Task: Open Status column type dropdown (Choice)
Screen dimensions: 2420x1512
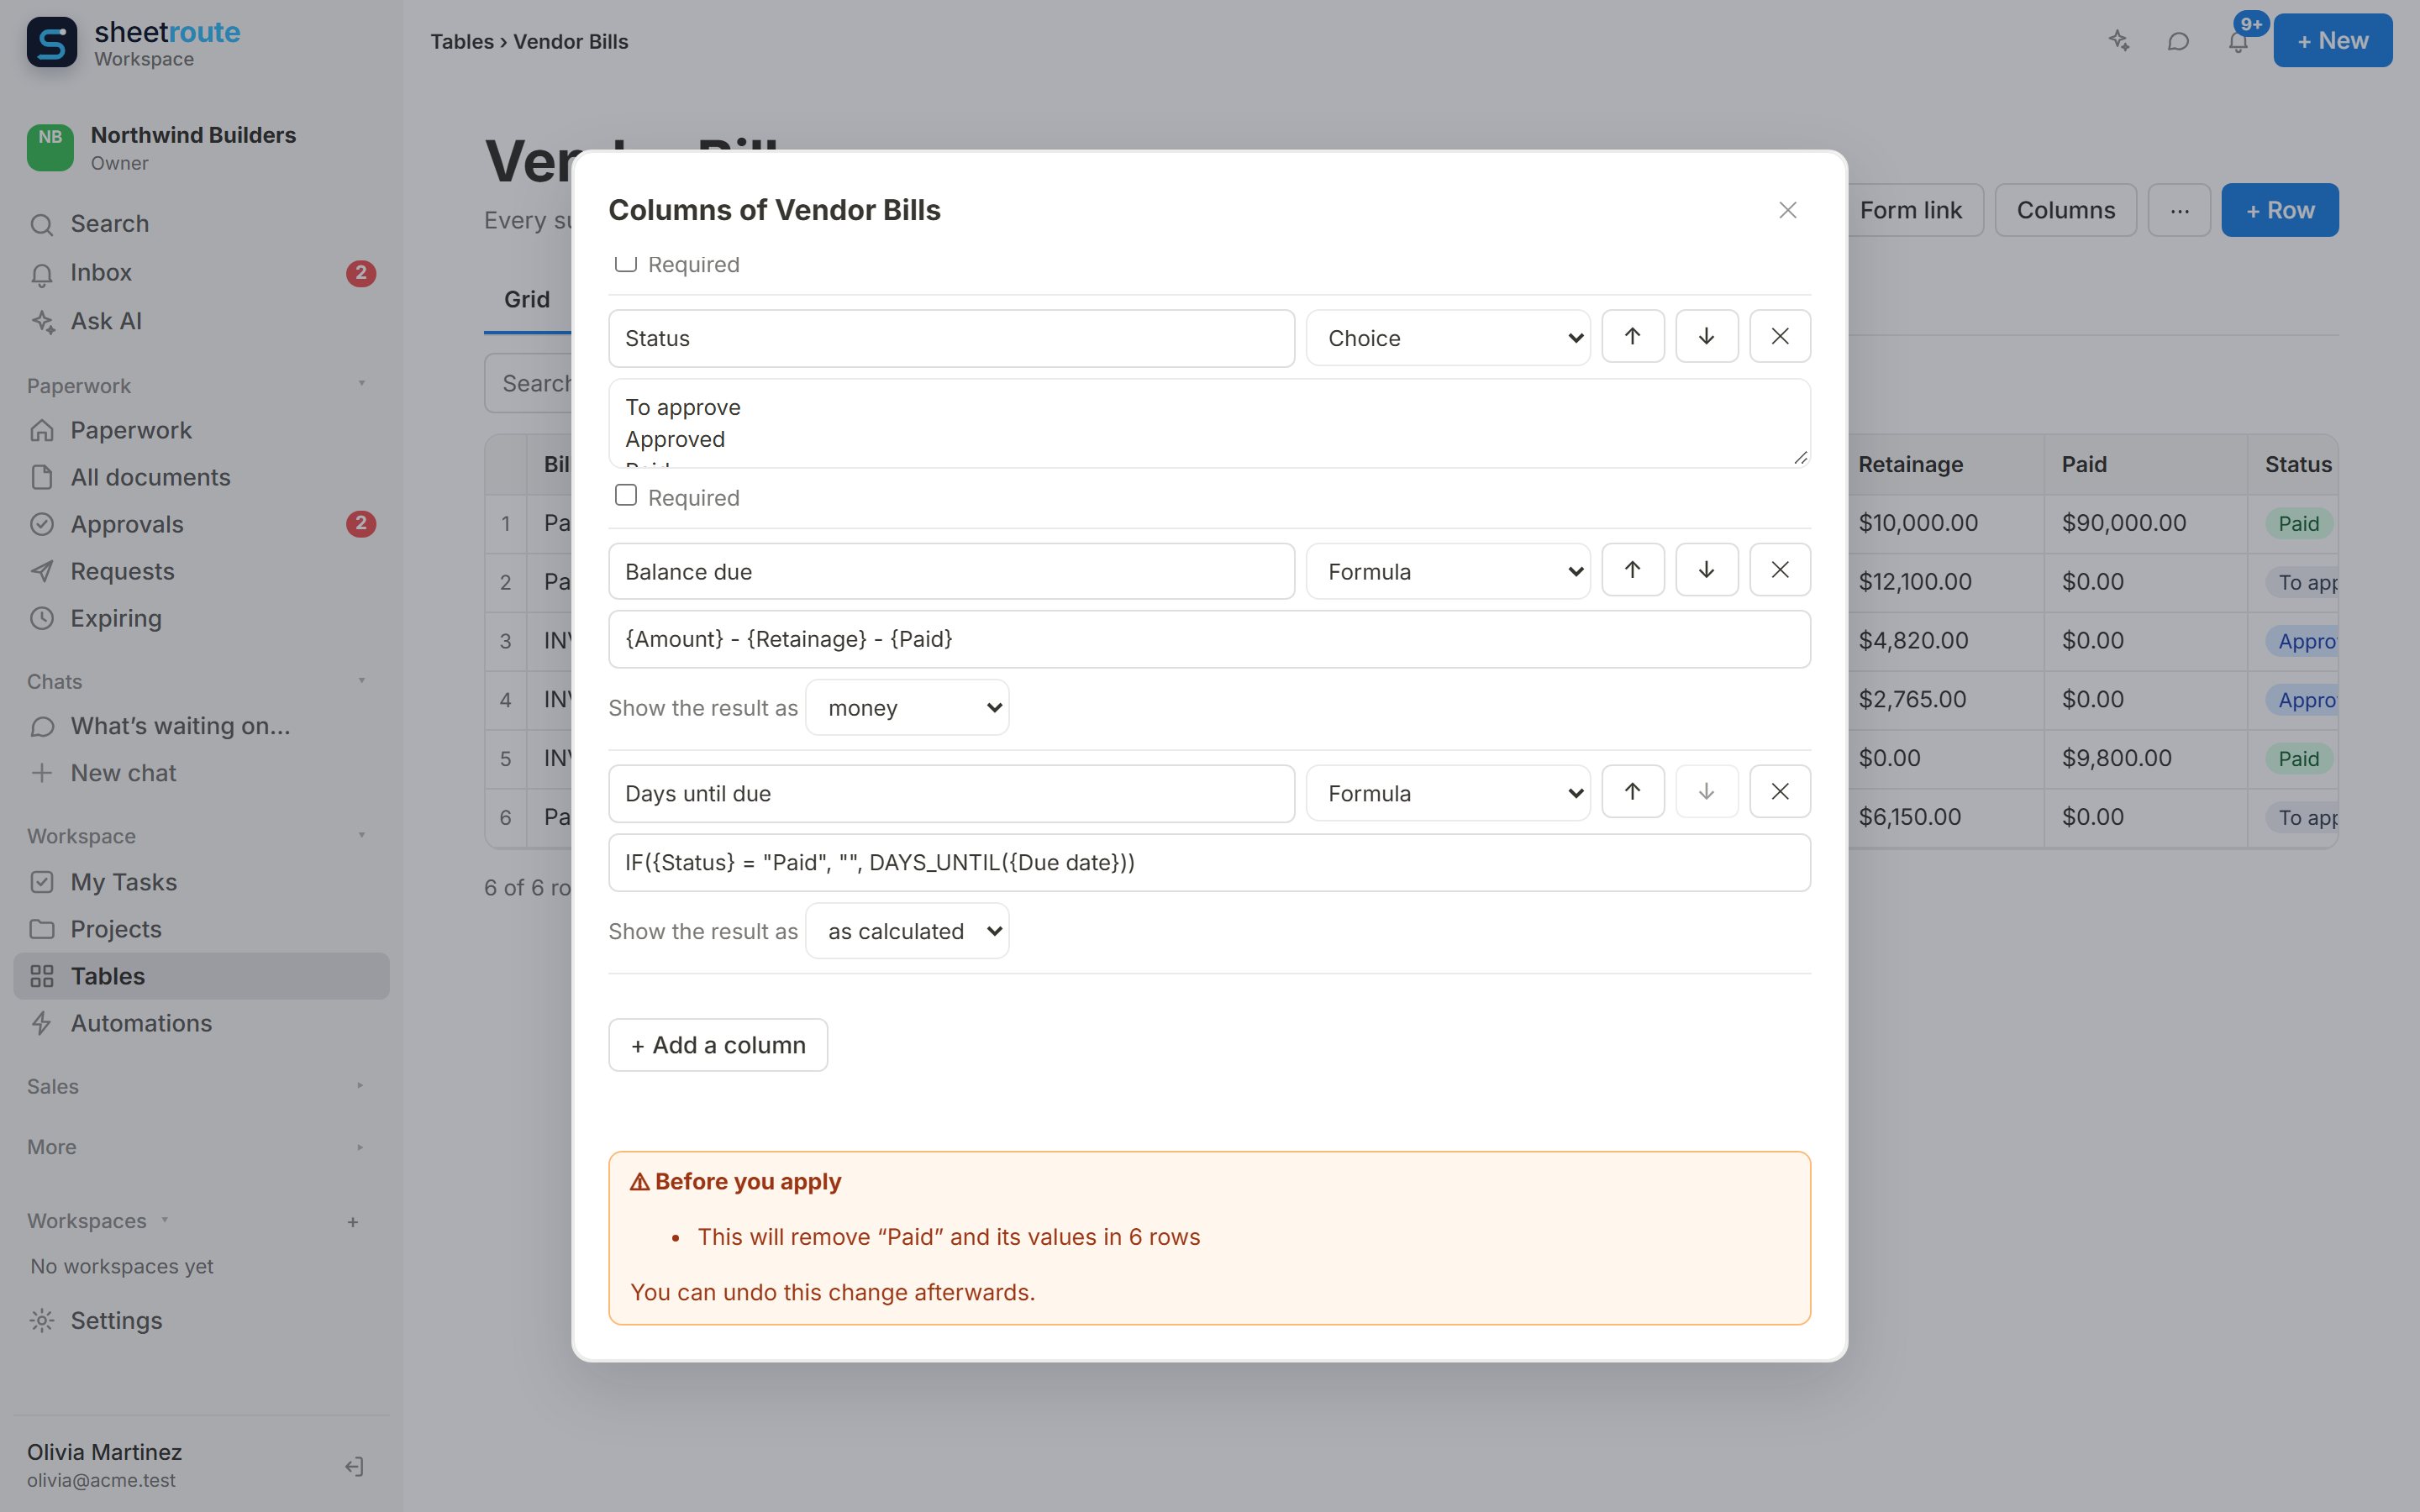Action: 1447,338
